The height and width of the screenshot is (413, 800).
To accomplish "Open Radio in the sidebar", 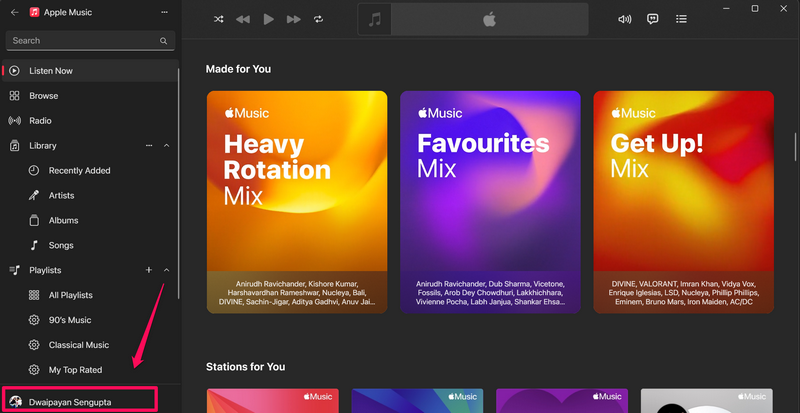I will [90, 121].
